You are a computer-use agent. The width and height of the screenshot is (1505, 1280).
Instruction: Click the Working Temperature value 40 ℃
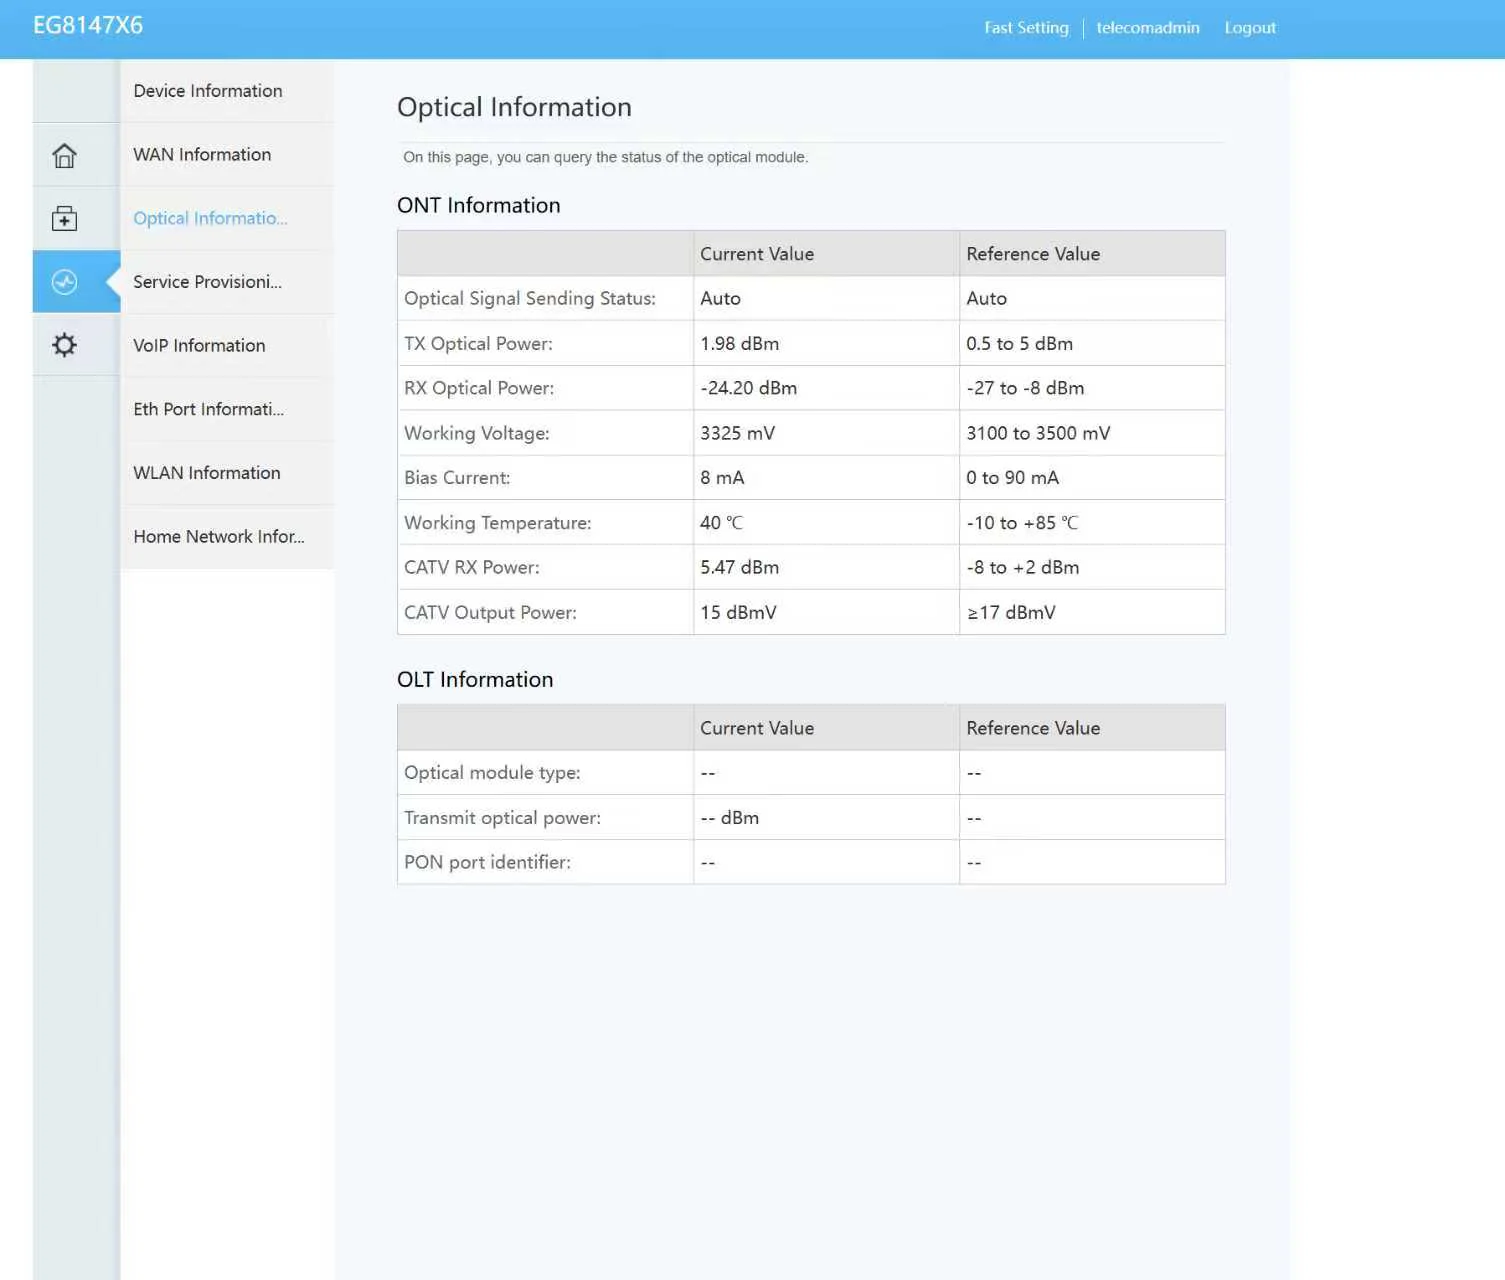pos(721,523)
